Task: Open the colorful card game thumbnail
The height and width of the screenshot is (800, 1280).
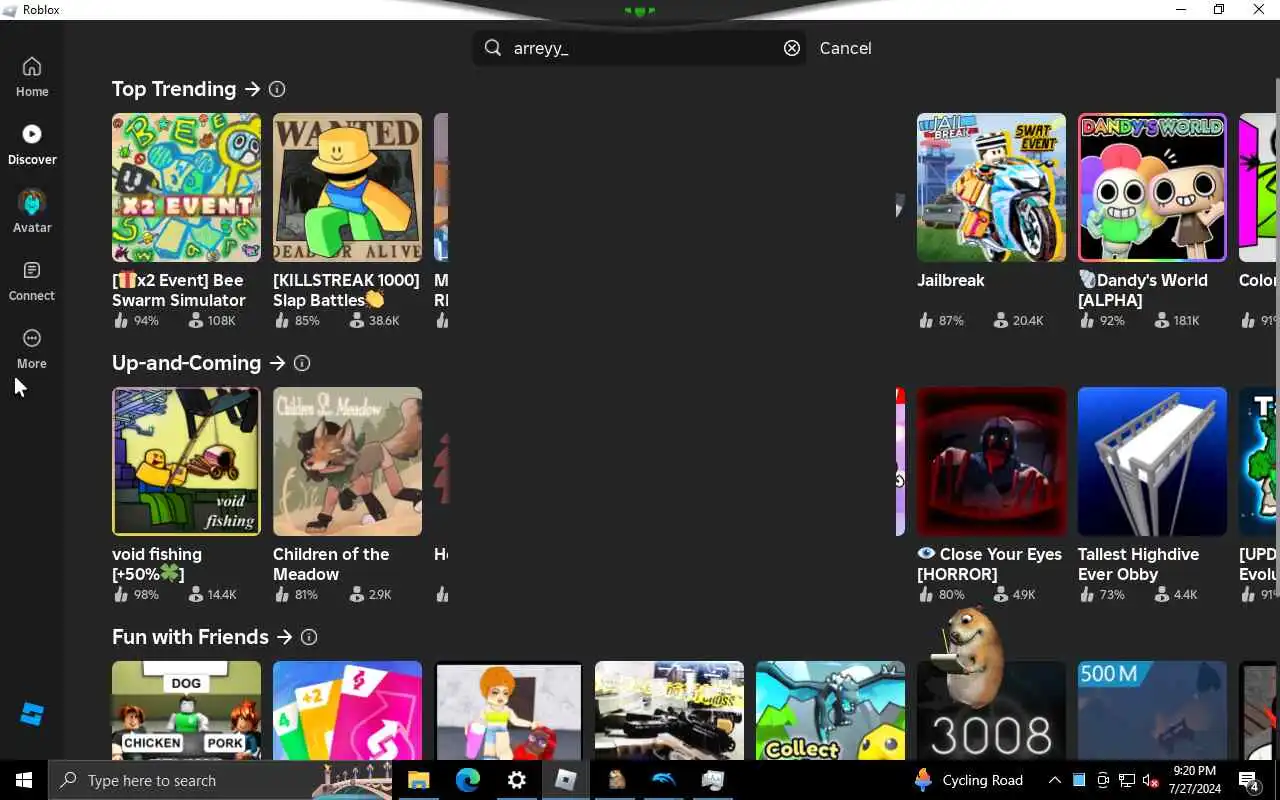Action: [347, 710]
